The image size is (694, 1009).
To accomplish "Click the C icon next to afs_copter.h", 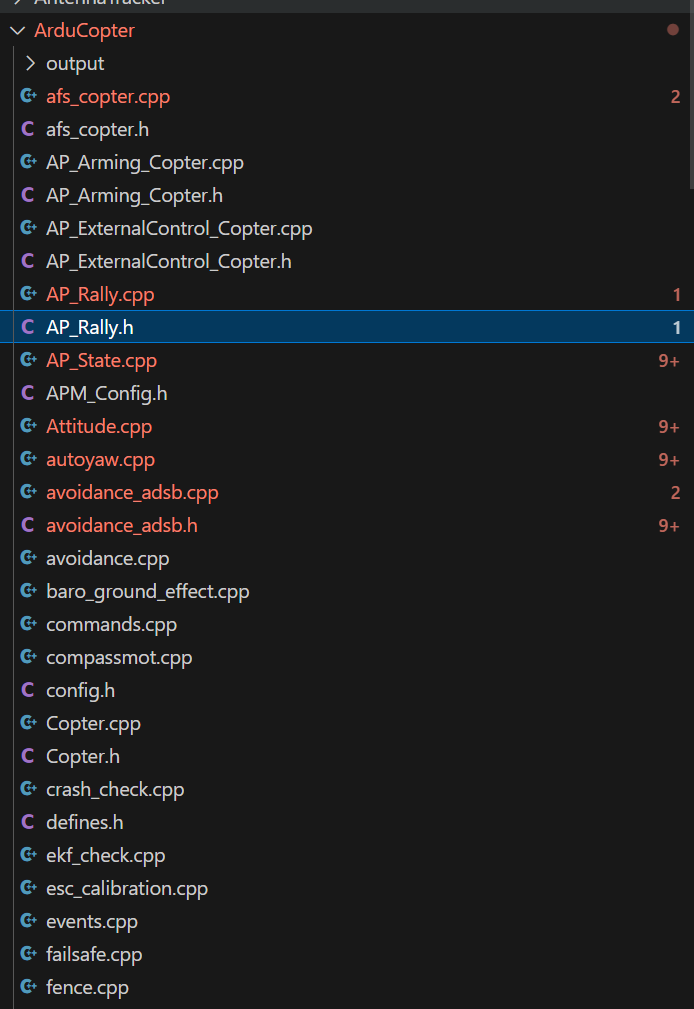I will click(x=27, y=129).
